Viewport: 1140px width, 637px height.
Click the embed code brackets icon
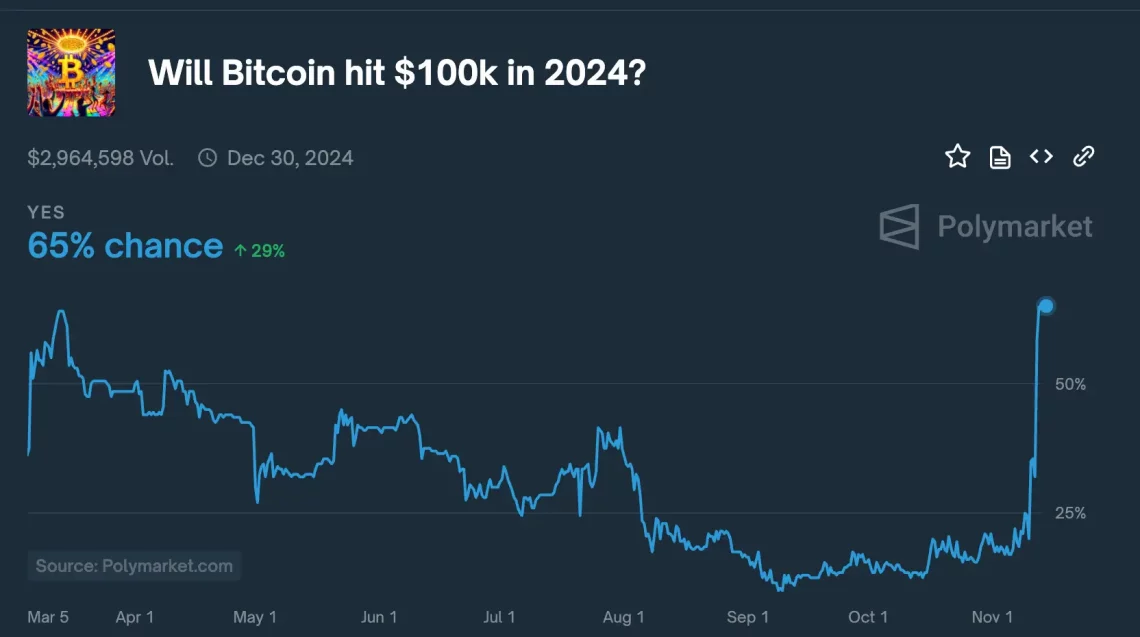click(x=1041, y=156)
